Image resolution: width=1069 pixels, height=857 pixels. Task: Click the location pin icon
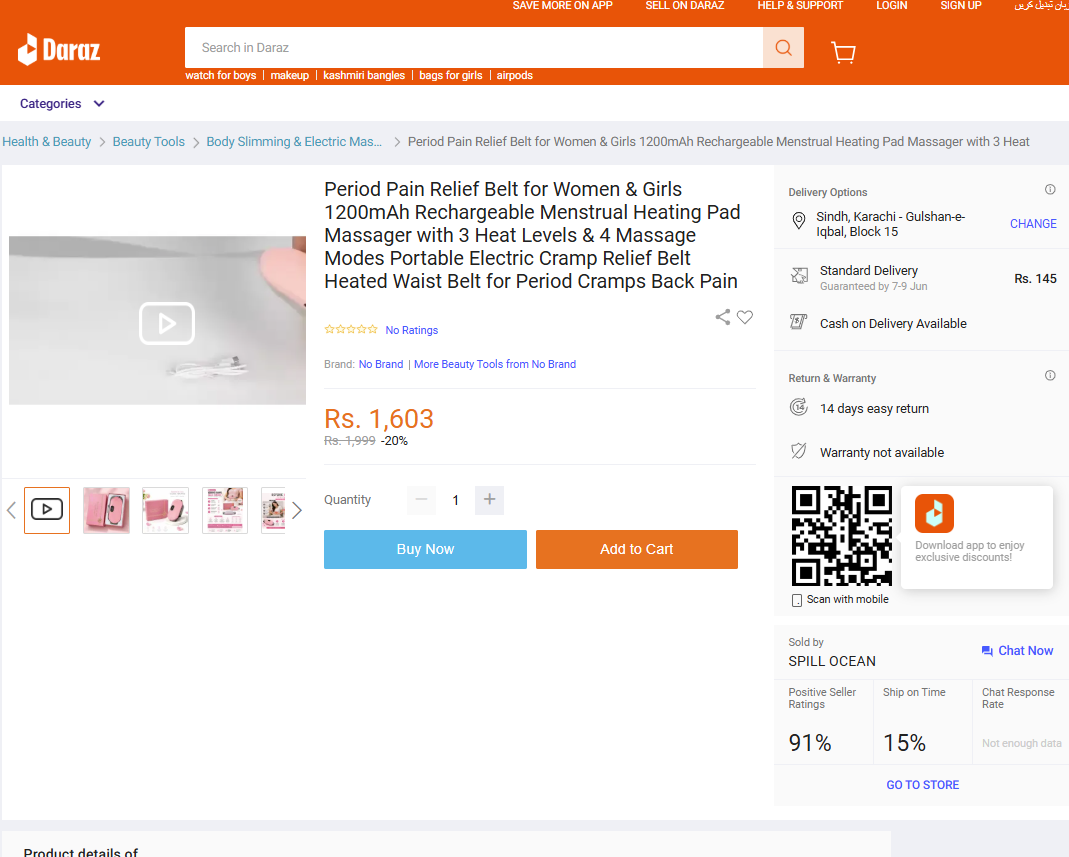(798, 221)
